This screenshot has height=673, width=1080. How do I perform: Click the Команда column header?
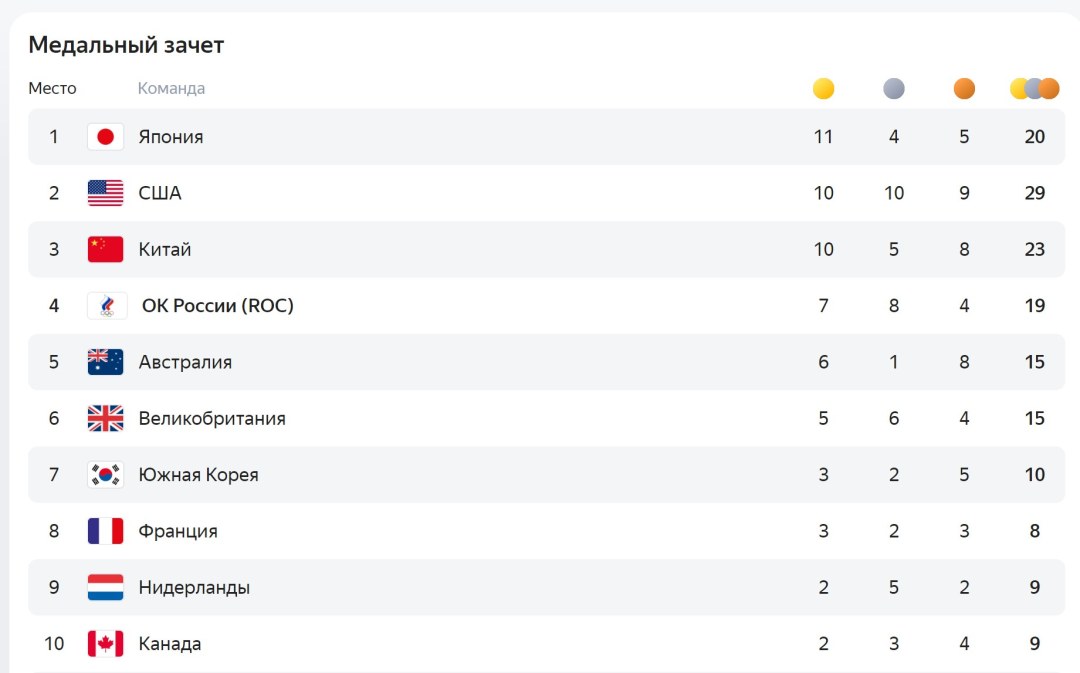[172, 89]
